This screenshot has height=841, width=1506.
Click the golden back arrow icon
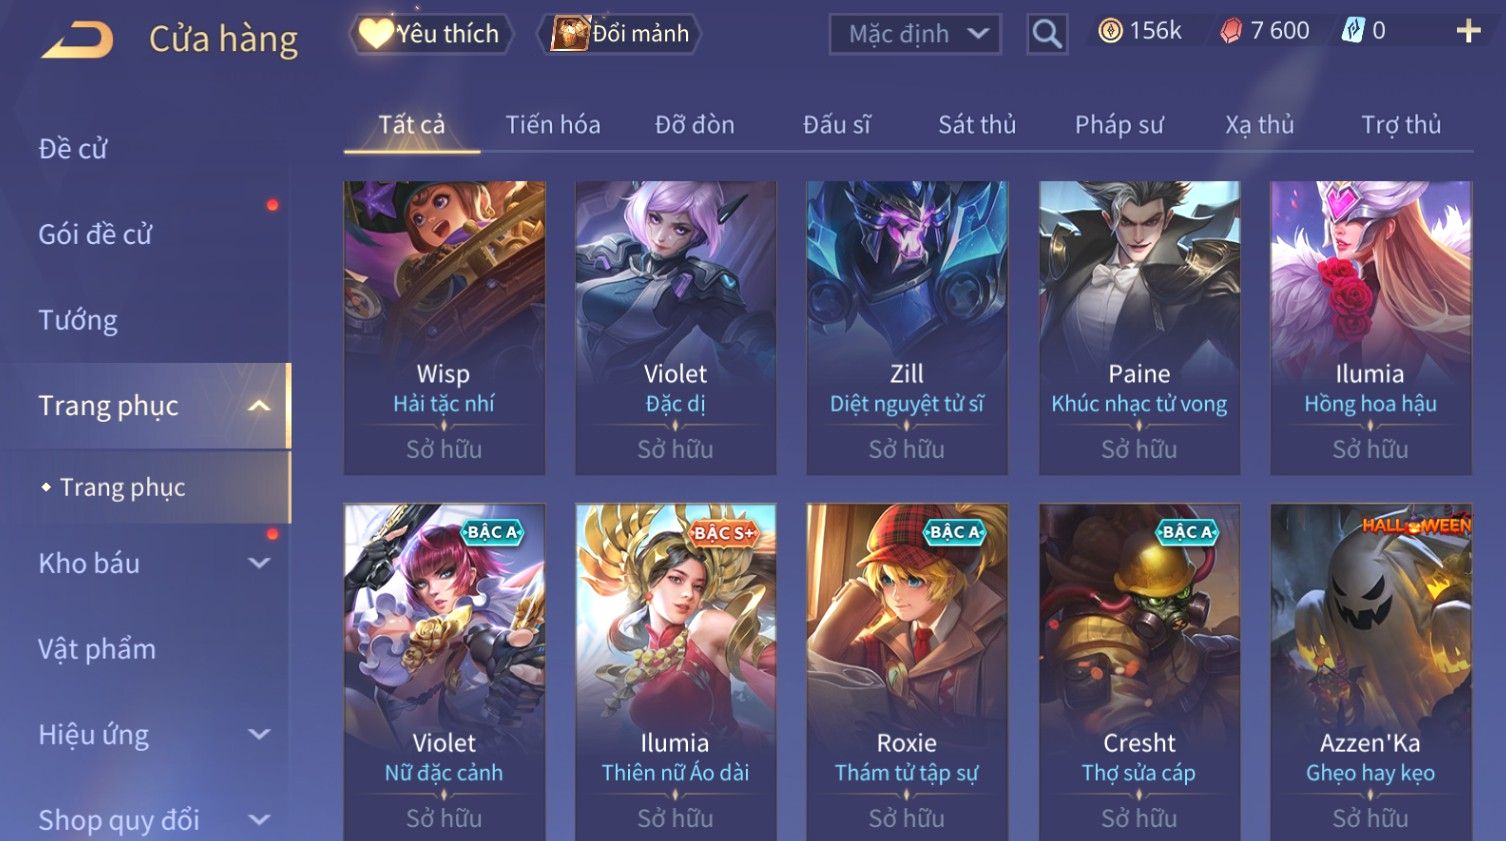77,40
